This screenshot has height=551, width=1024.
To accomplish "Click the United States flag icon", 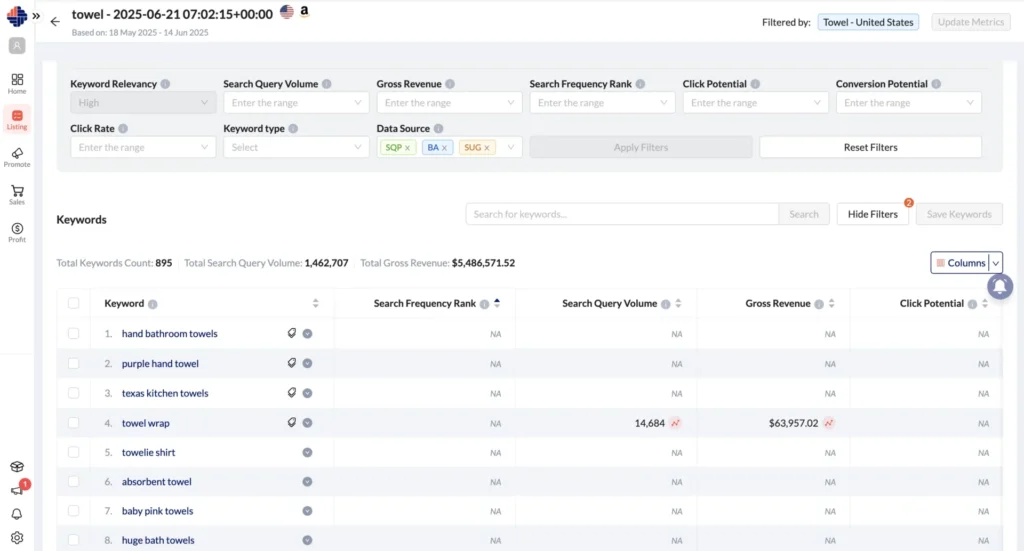I will click(x=287, y=12).
